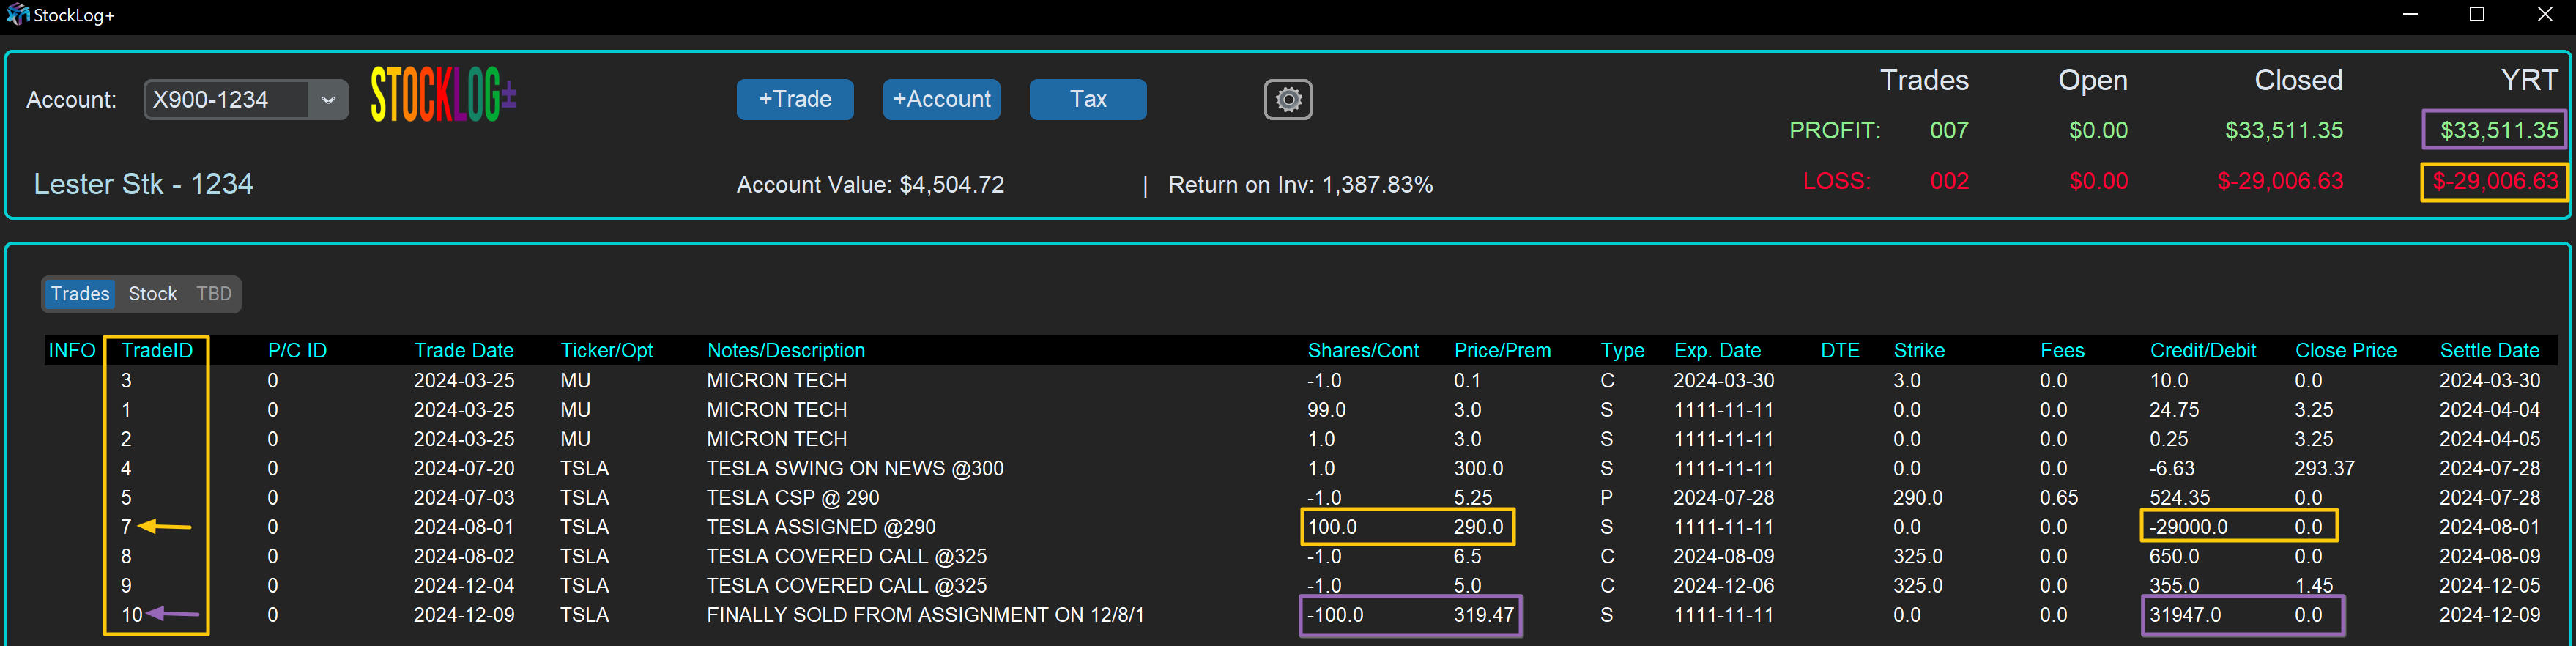Image resolution: width=2576 pixels, height=646 pixels.
Task: Click the Credit/Debit column header
Action: [x=2202, y=351]
